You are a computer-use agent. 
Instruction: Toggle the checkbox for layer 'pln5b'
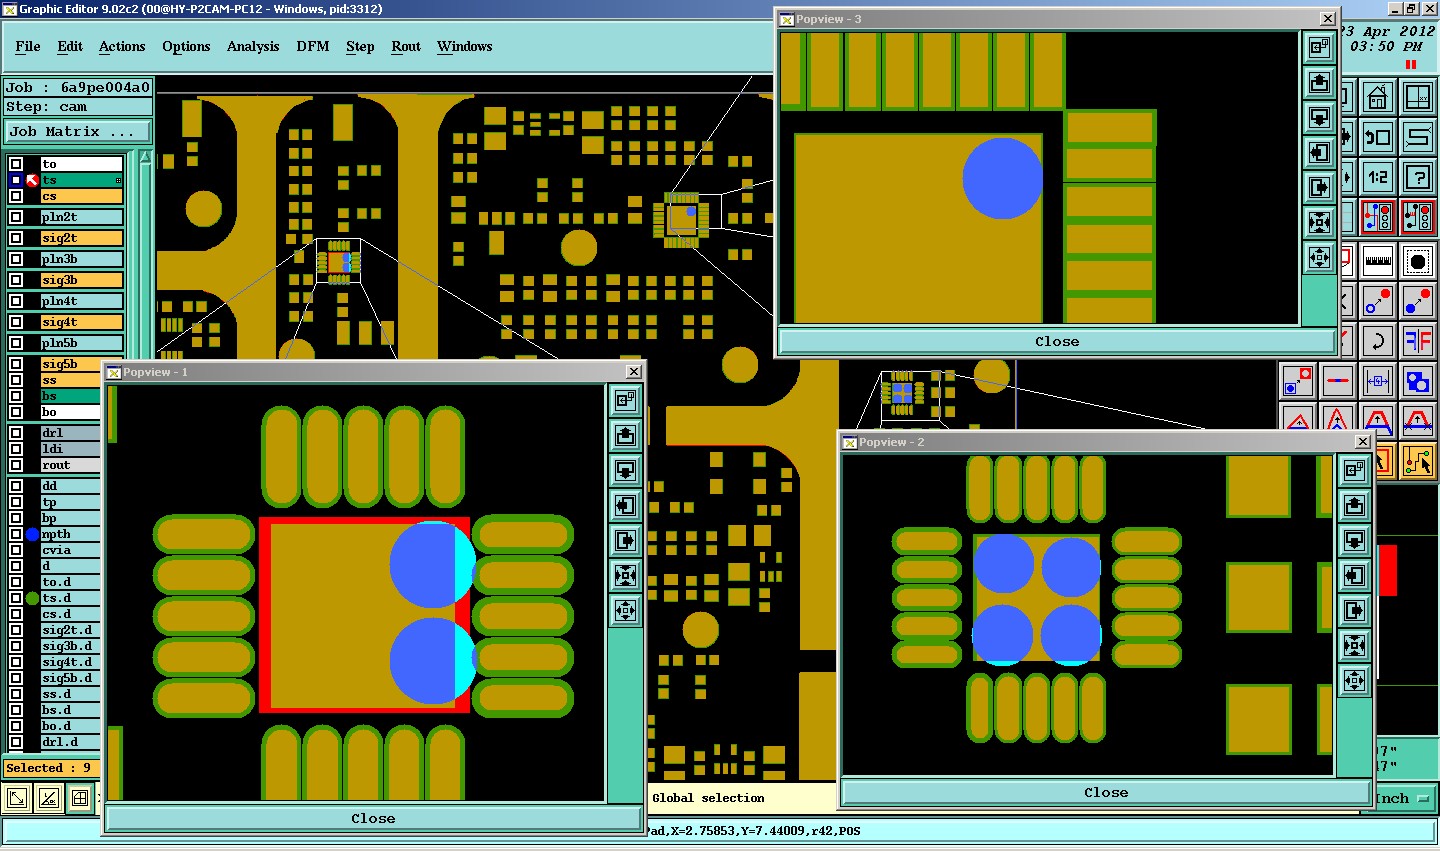[x=16, y=343]
